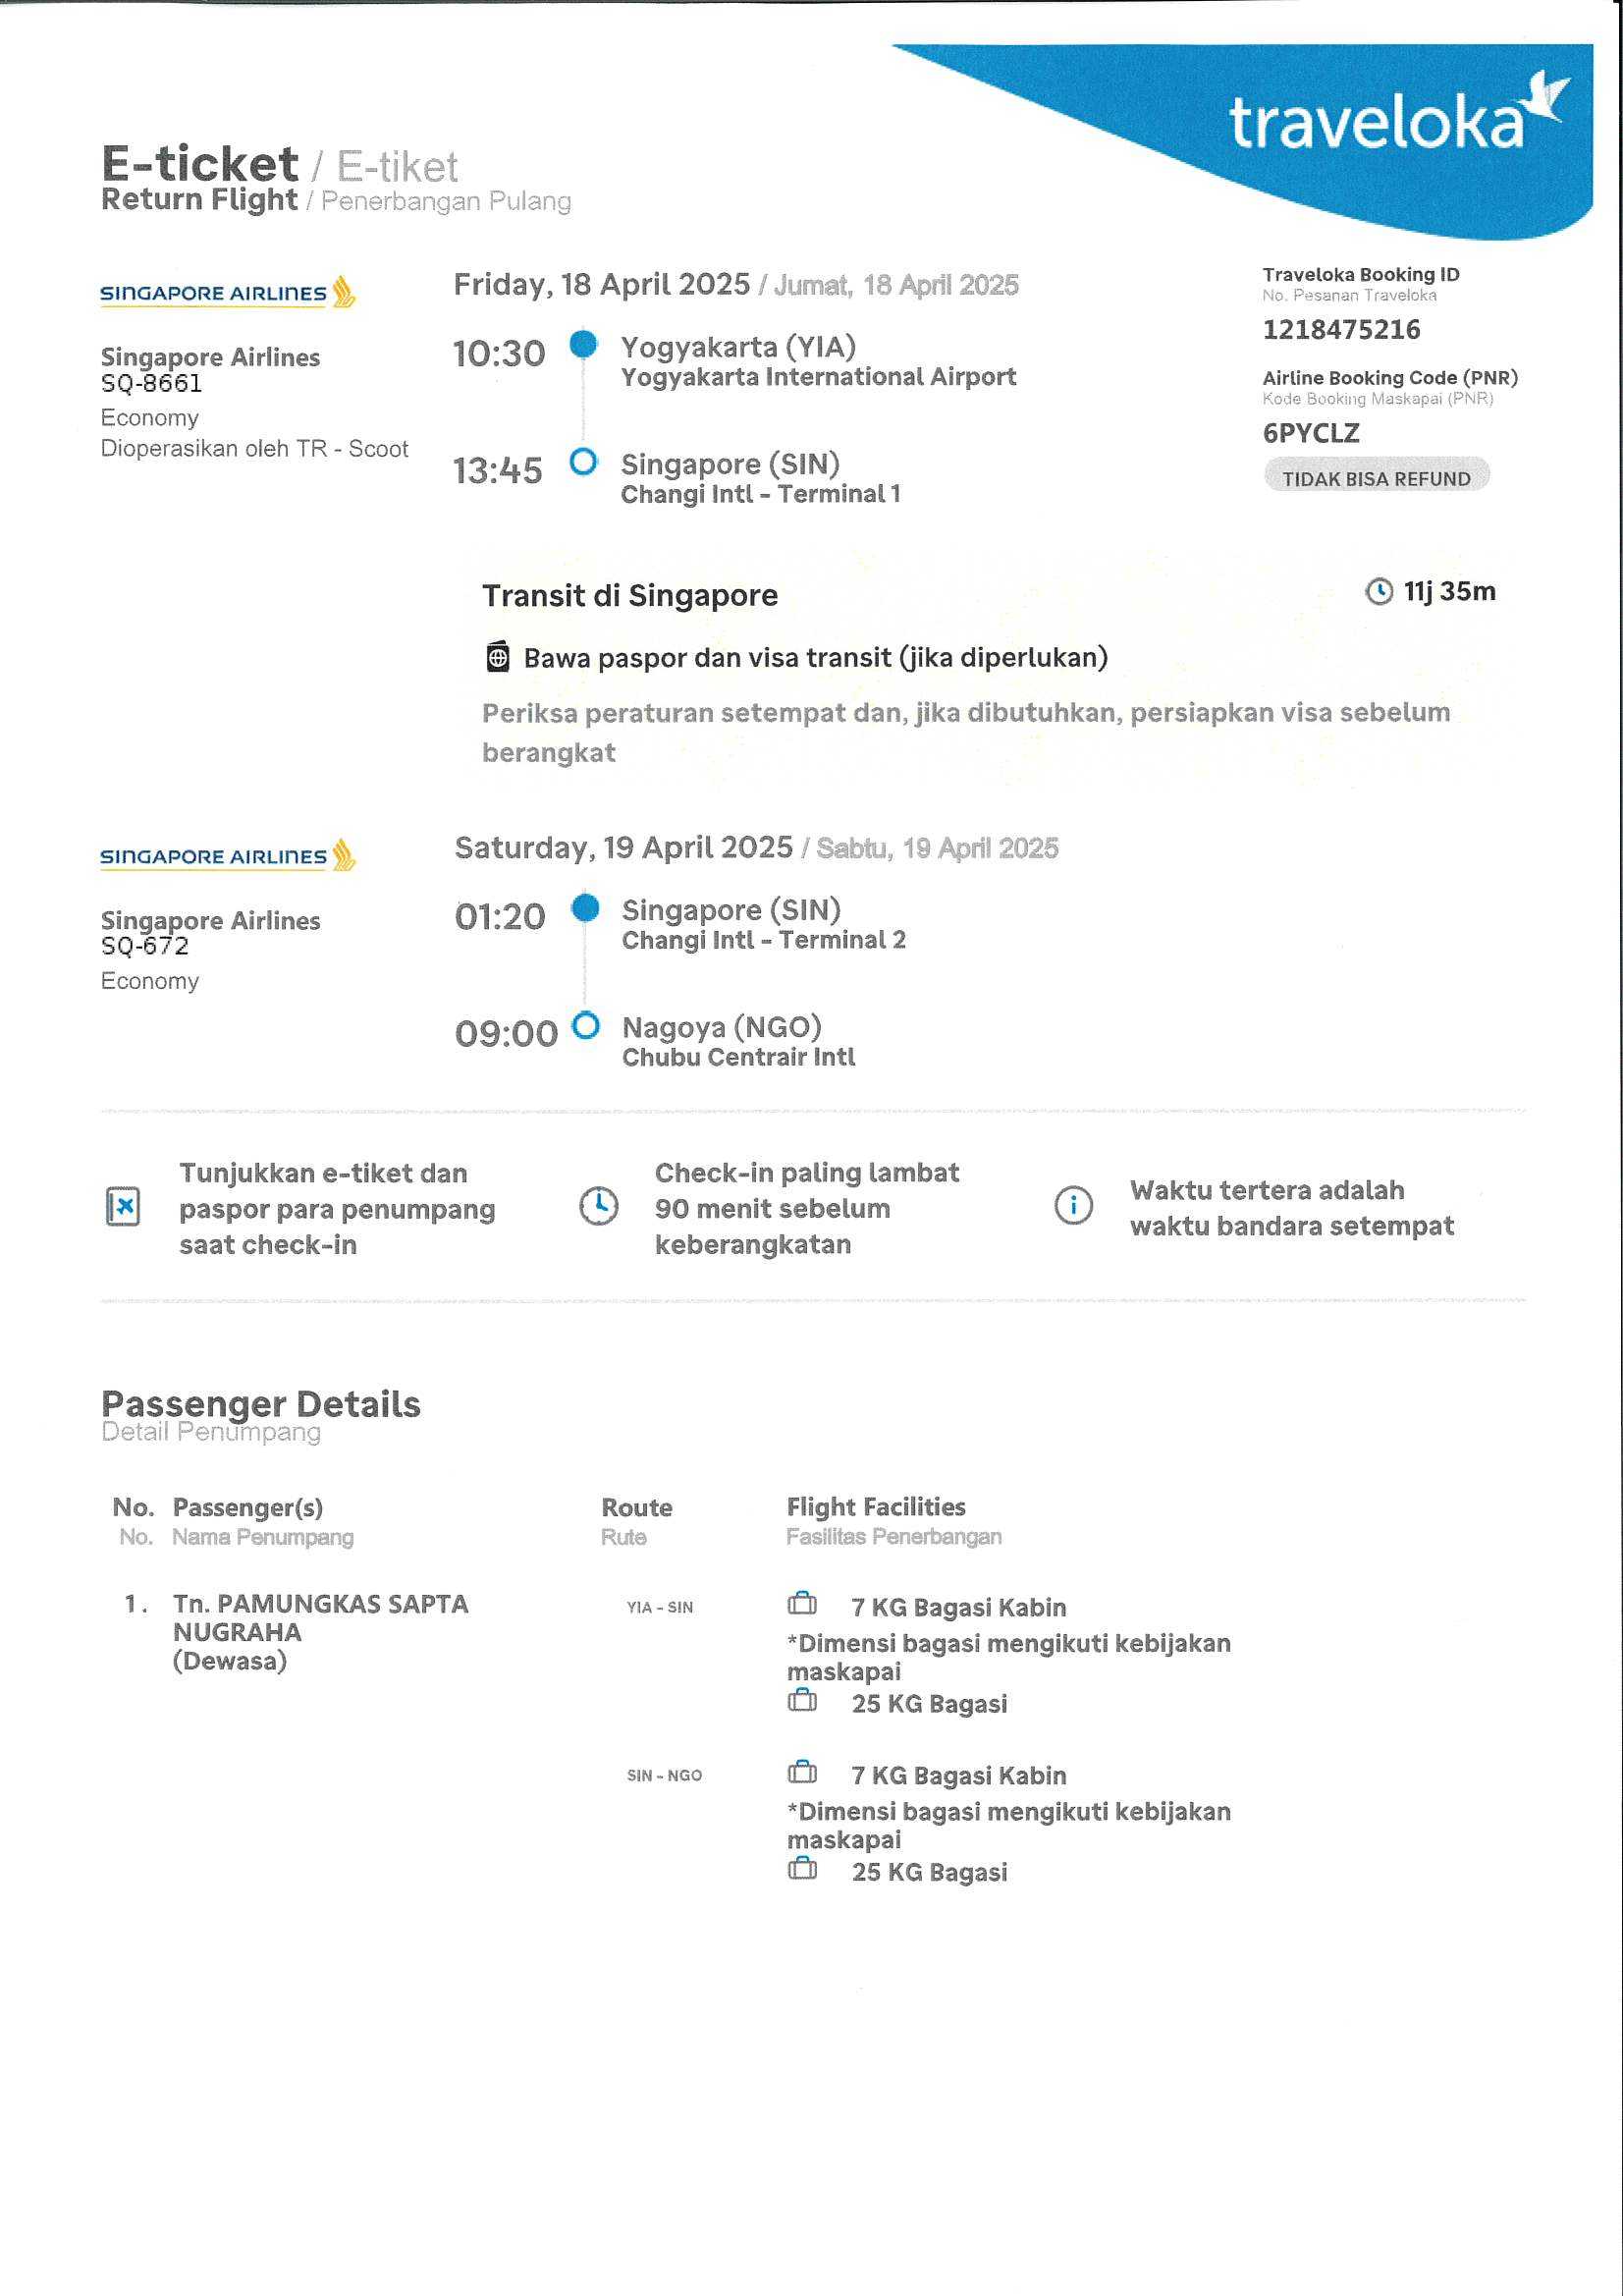
Task: Click Singapore Airlines logo above flight SQ-672
Action: pyautogui.click(x=227, y=856)
